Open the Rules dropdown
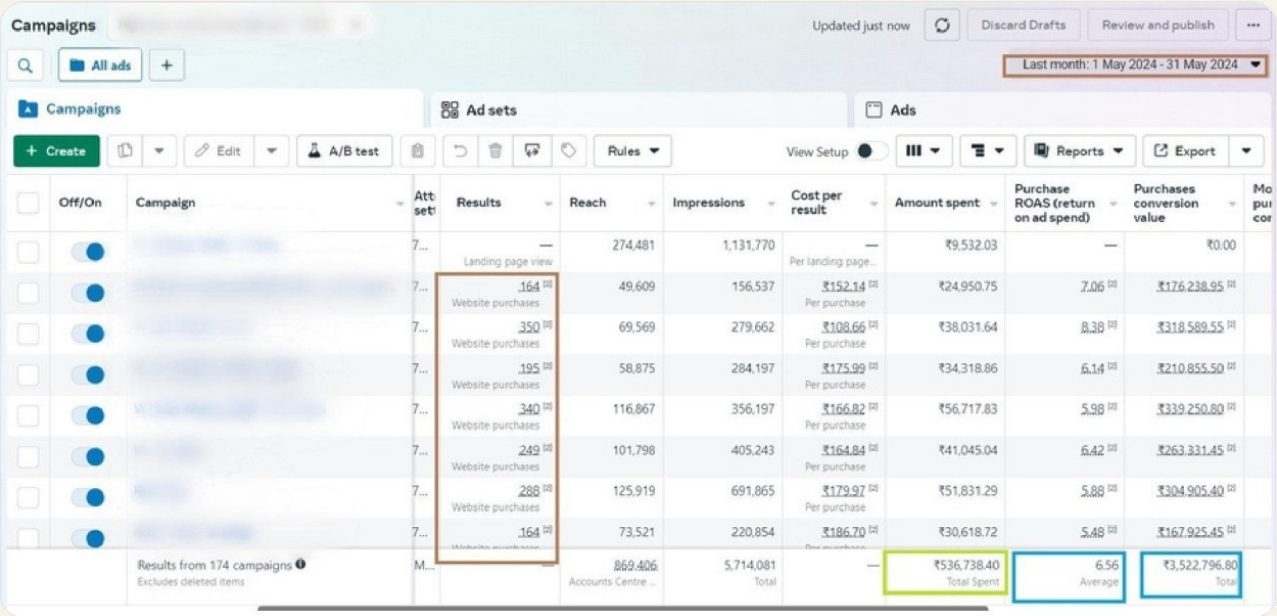The image size is (1277, 616). point(633,151)
